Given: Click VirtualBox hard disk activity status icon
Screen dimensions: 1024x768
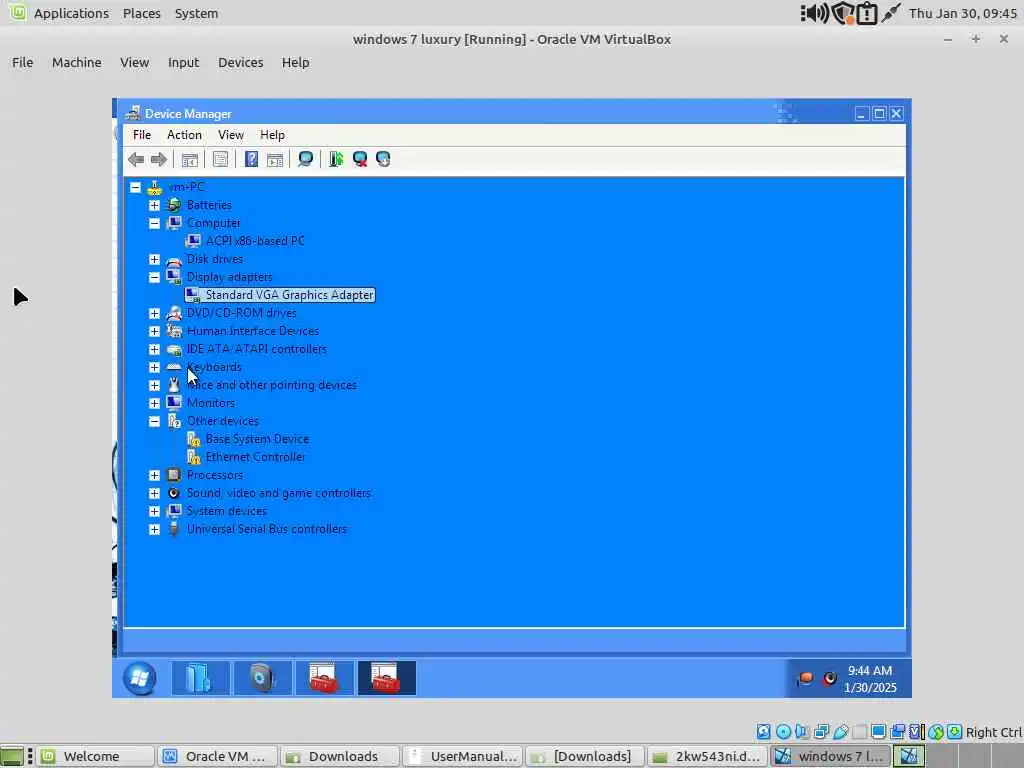Looking at the screenshot, I should [763, 732].
